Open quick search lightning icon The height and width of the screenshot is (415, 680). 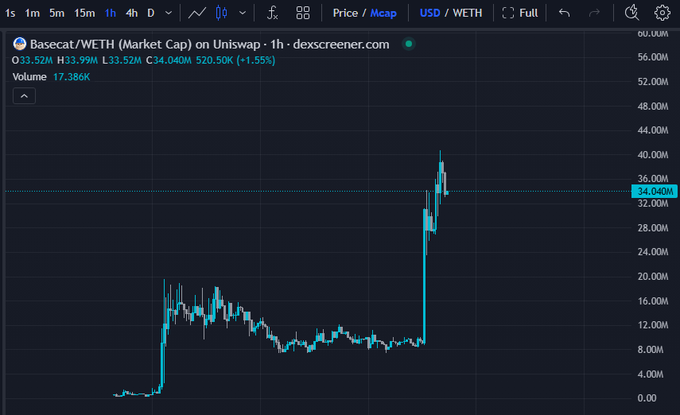coord(631,13)
